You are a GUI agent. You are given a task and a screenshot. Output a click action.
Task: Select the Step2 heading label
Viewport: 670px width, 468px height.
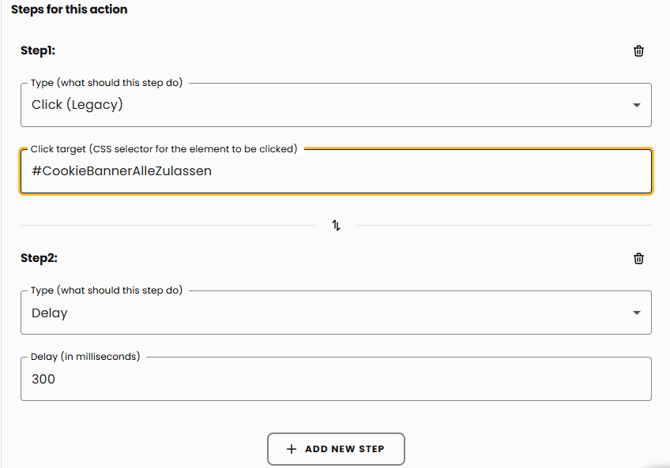pos(39,258)
